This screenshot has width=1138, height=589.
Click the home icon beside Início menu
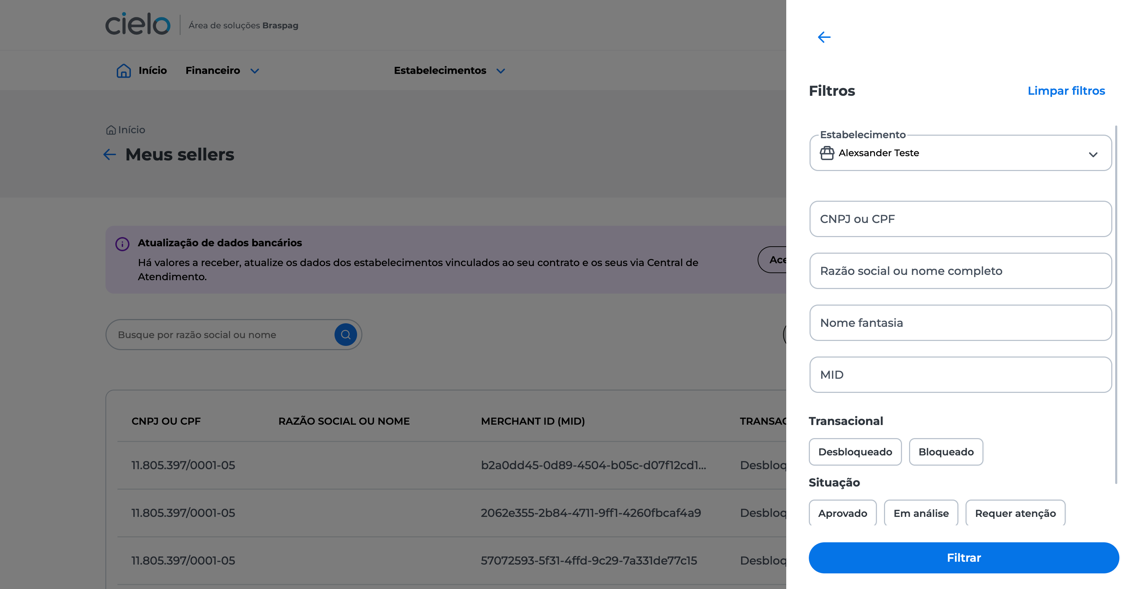pos(124,70)
